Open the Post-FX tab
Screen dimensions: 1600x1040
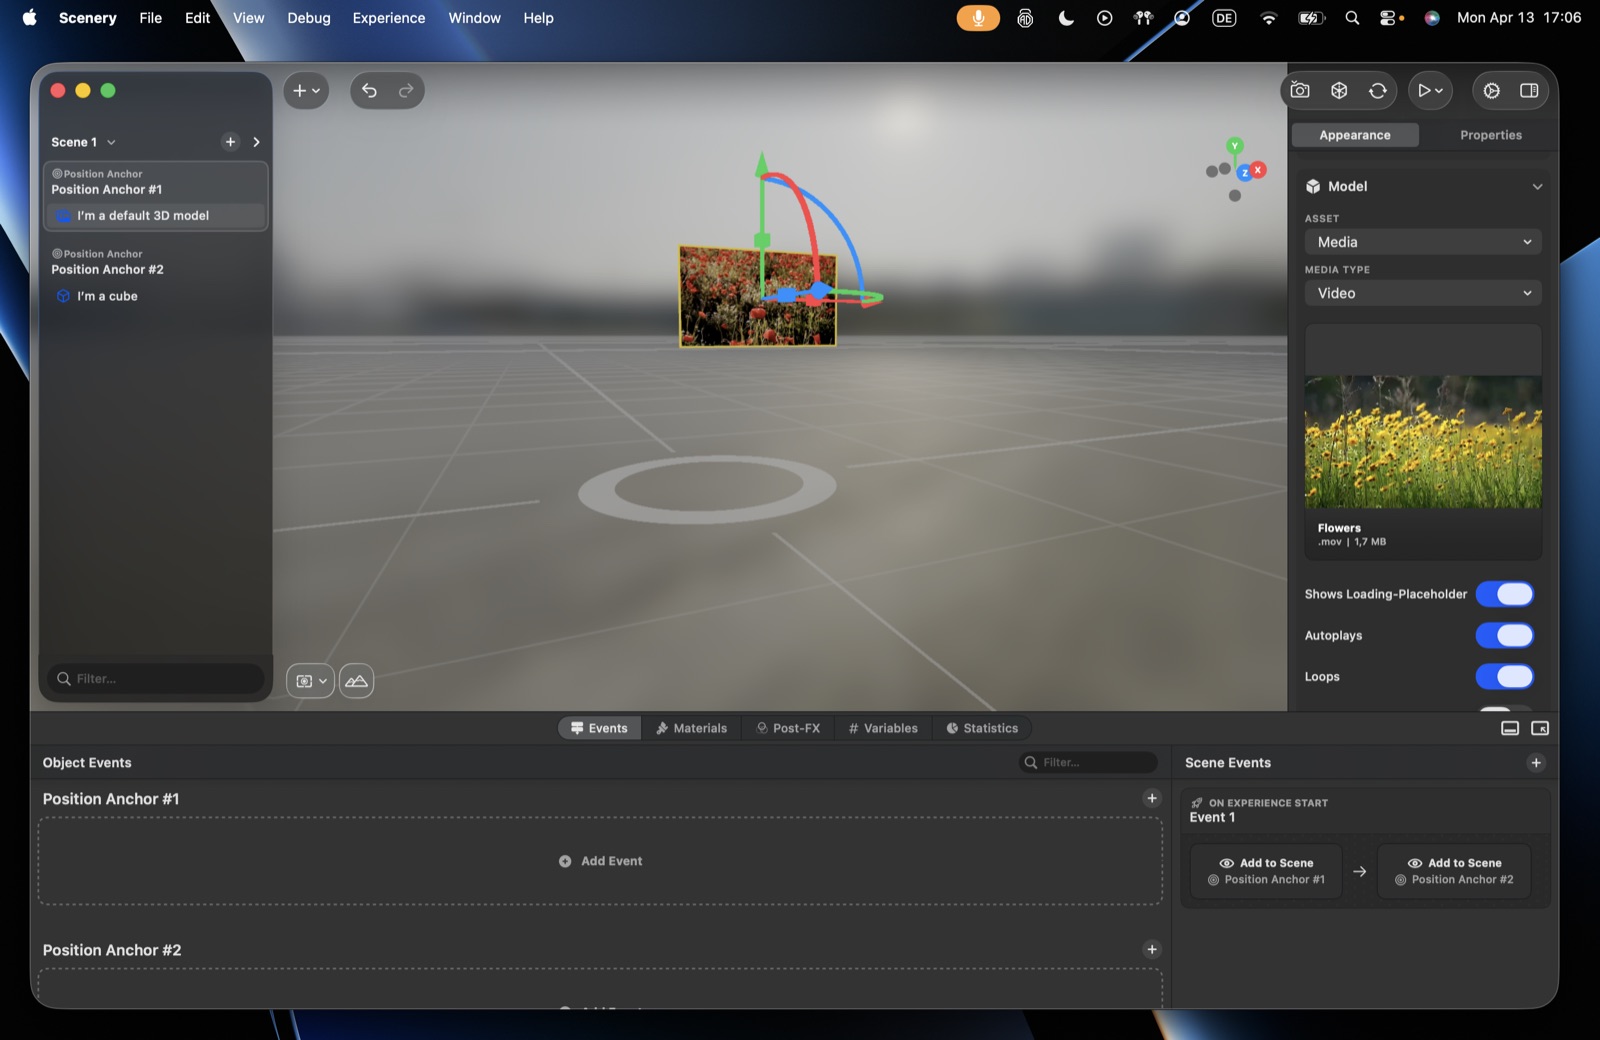click(788, 728)
